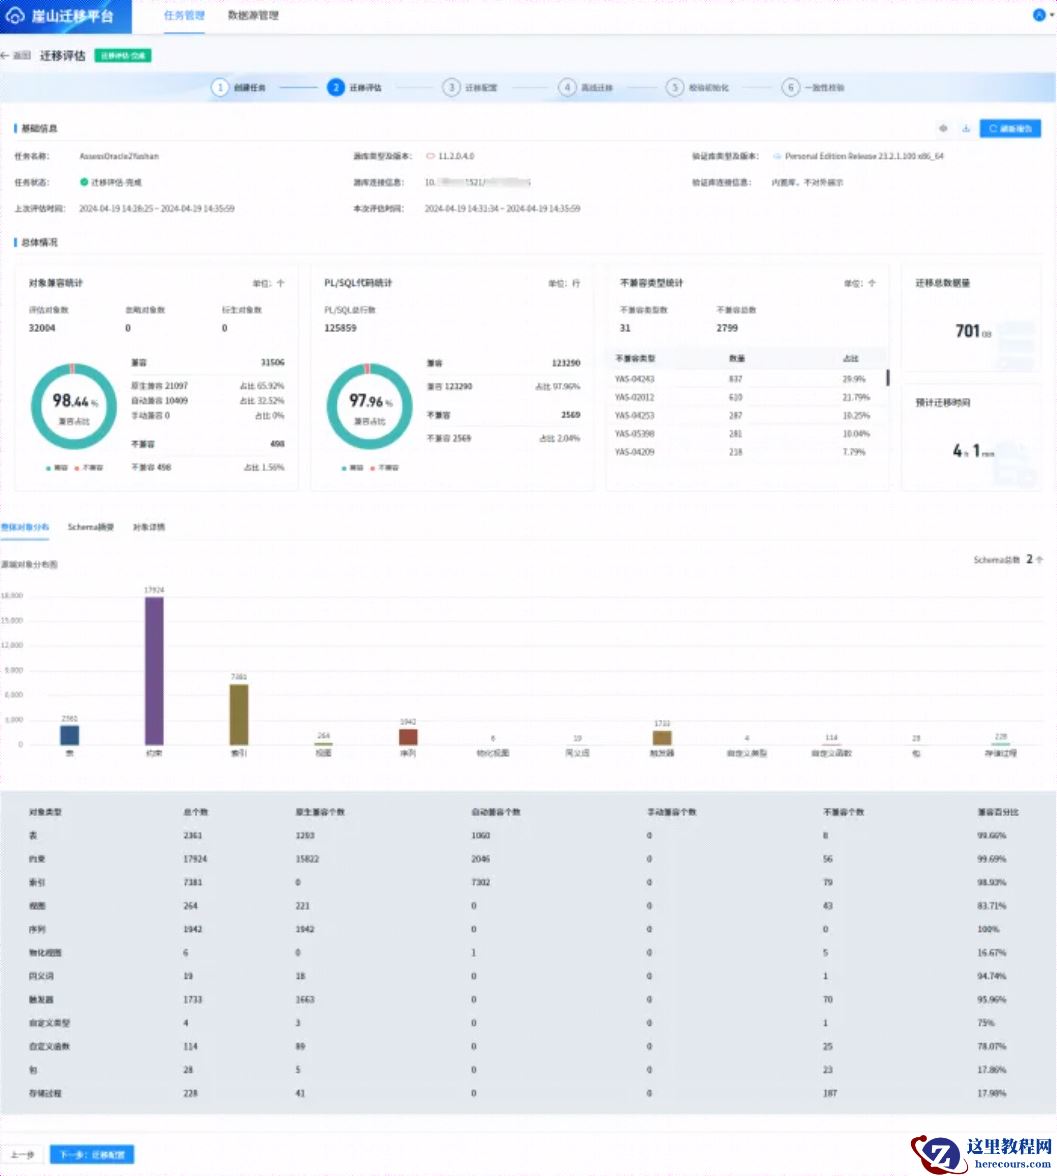Select step 6 一致性校验 circle
This screenshot has width=1057, height=1176.
pyautogui.click(x=791, y=88)
